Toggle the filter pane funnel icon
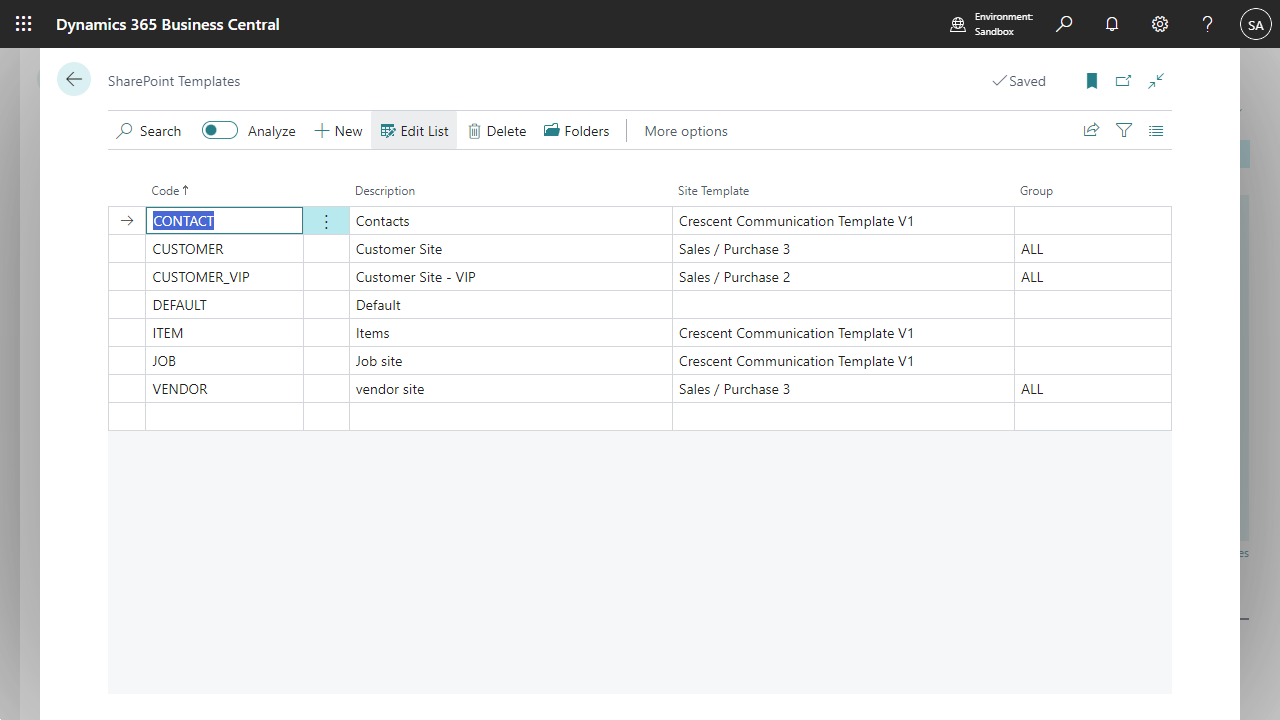The height and width of the screenshot is (720, 1280). click(1124, 130)
